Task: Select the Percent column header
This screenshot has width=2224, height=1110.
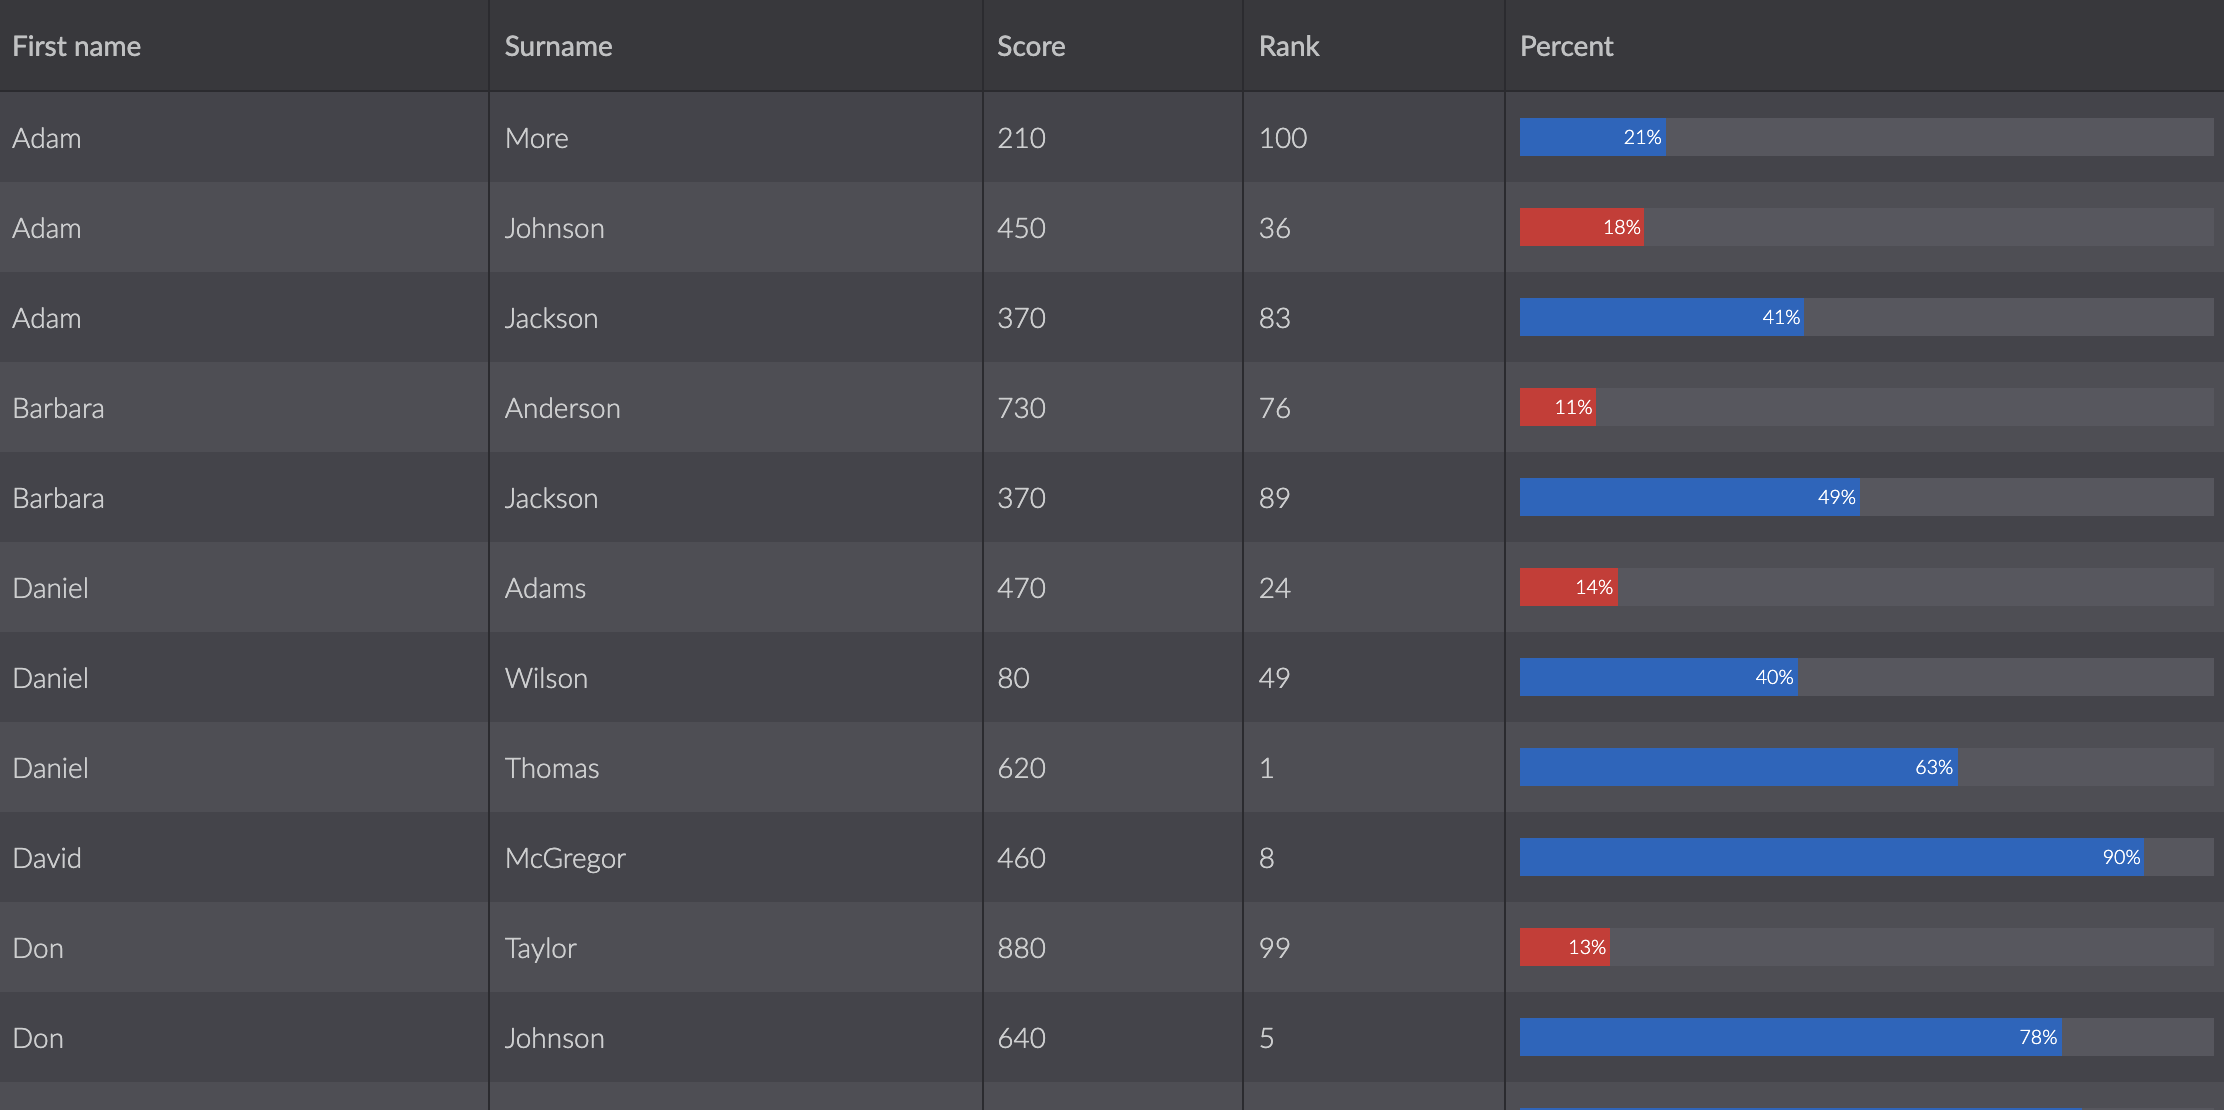Action: [x=1566, y=46]
